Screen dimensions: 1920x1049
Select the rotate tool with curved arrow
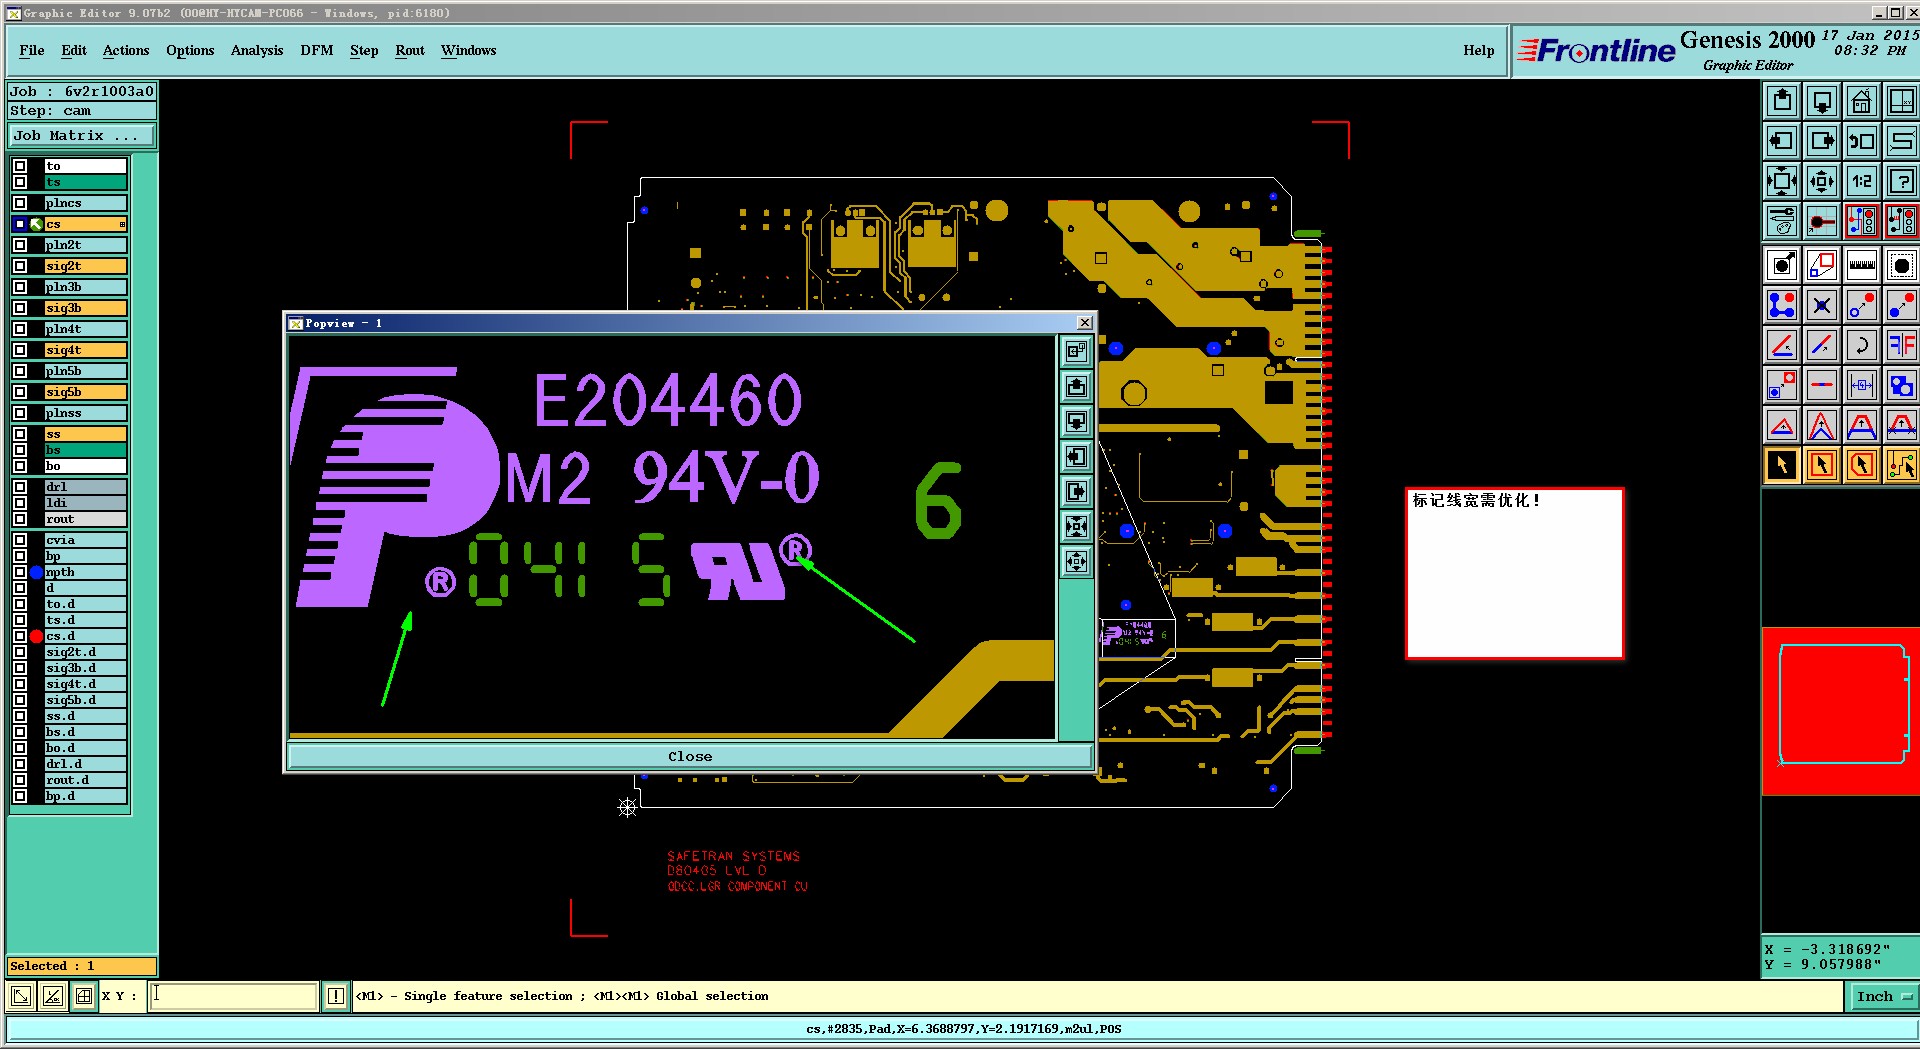1862,345
